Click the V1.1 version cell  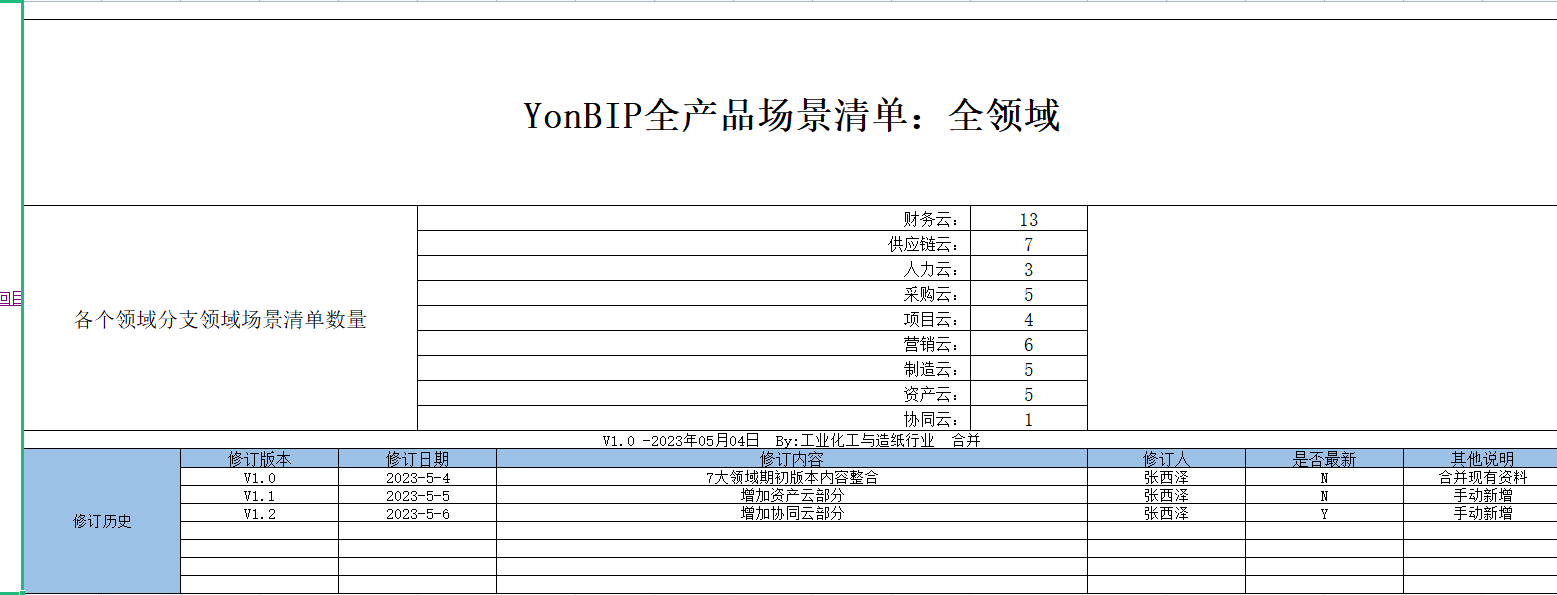point(260,496)
